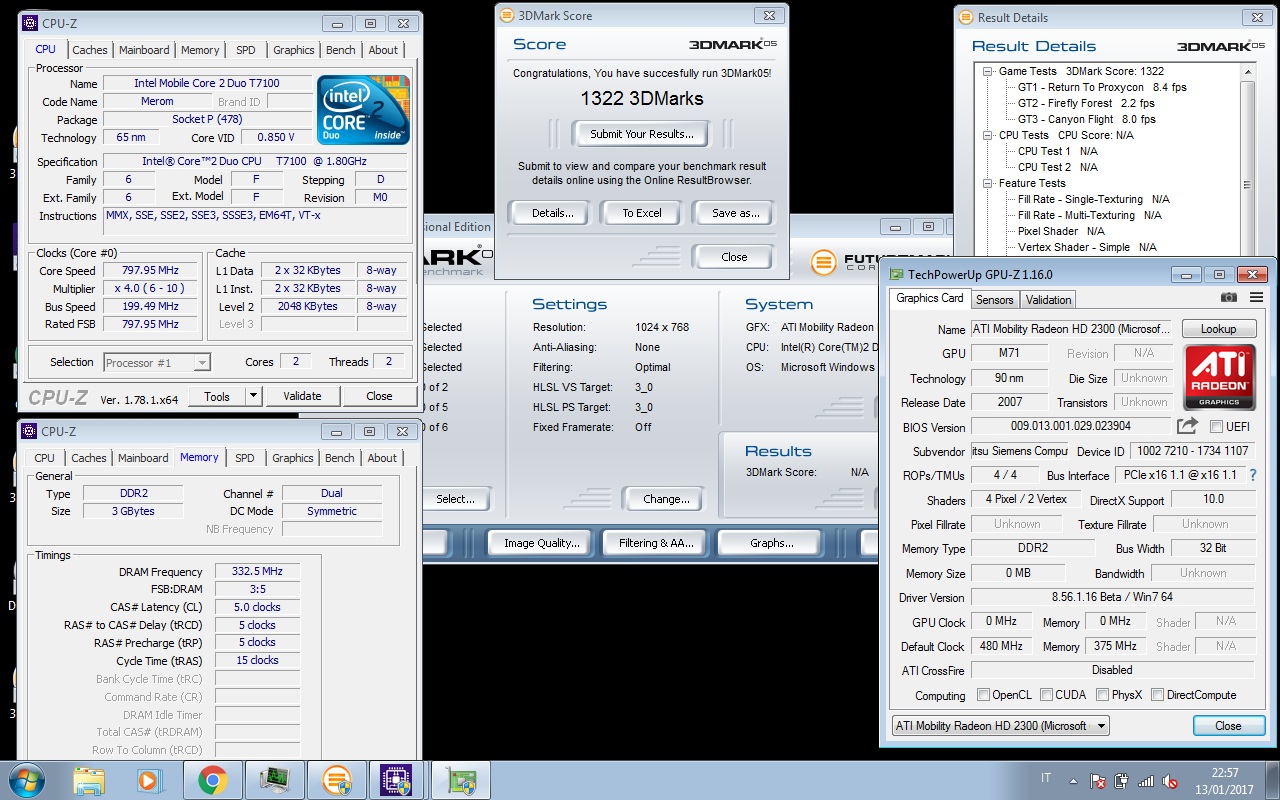Open the taskbar clock showing 22:57
The height and width of the screenshot is (800, 1280).
click(1225, 780)
